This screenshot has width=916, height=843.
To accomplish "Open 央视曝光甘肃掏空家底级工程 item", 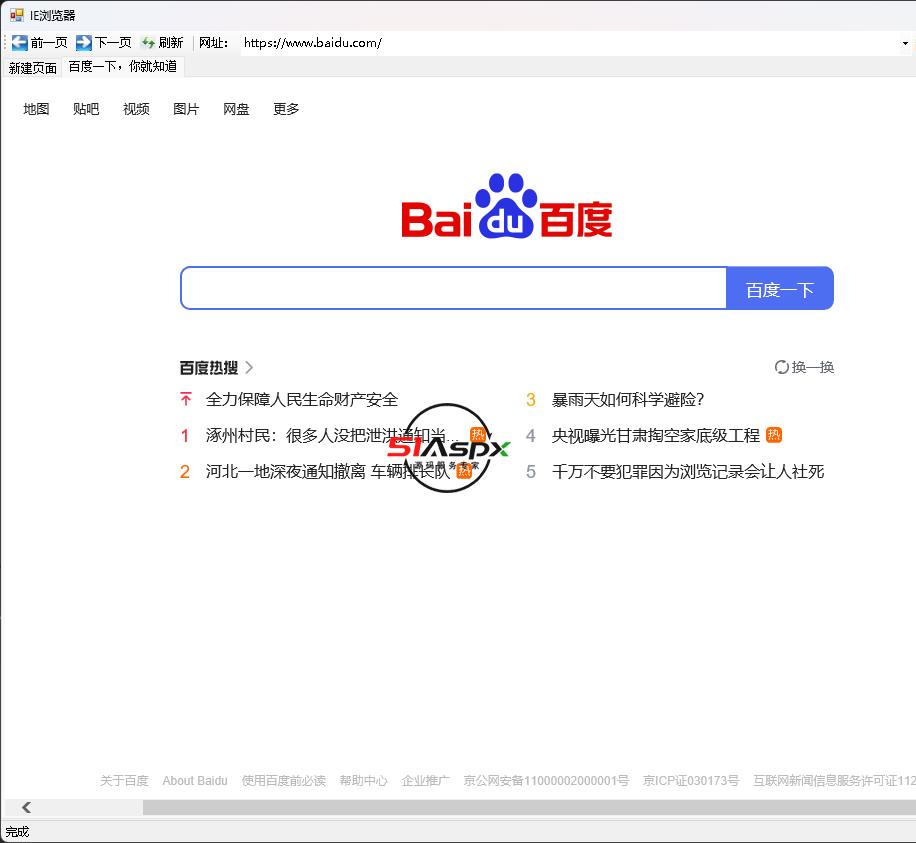I will point(655,435).
